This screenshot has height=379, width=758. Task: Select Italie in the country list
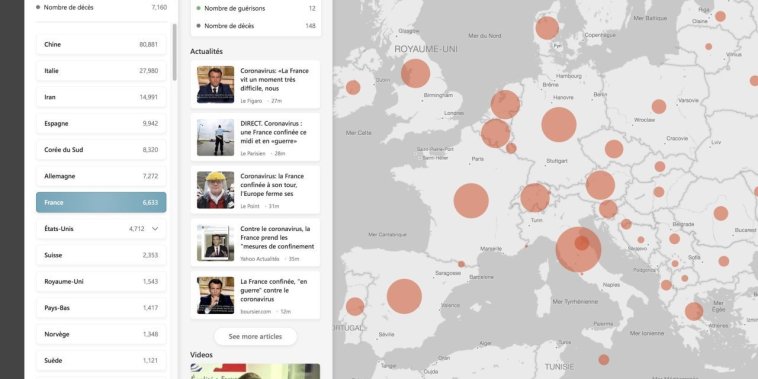pyautogui.click(x=101, y=71)
